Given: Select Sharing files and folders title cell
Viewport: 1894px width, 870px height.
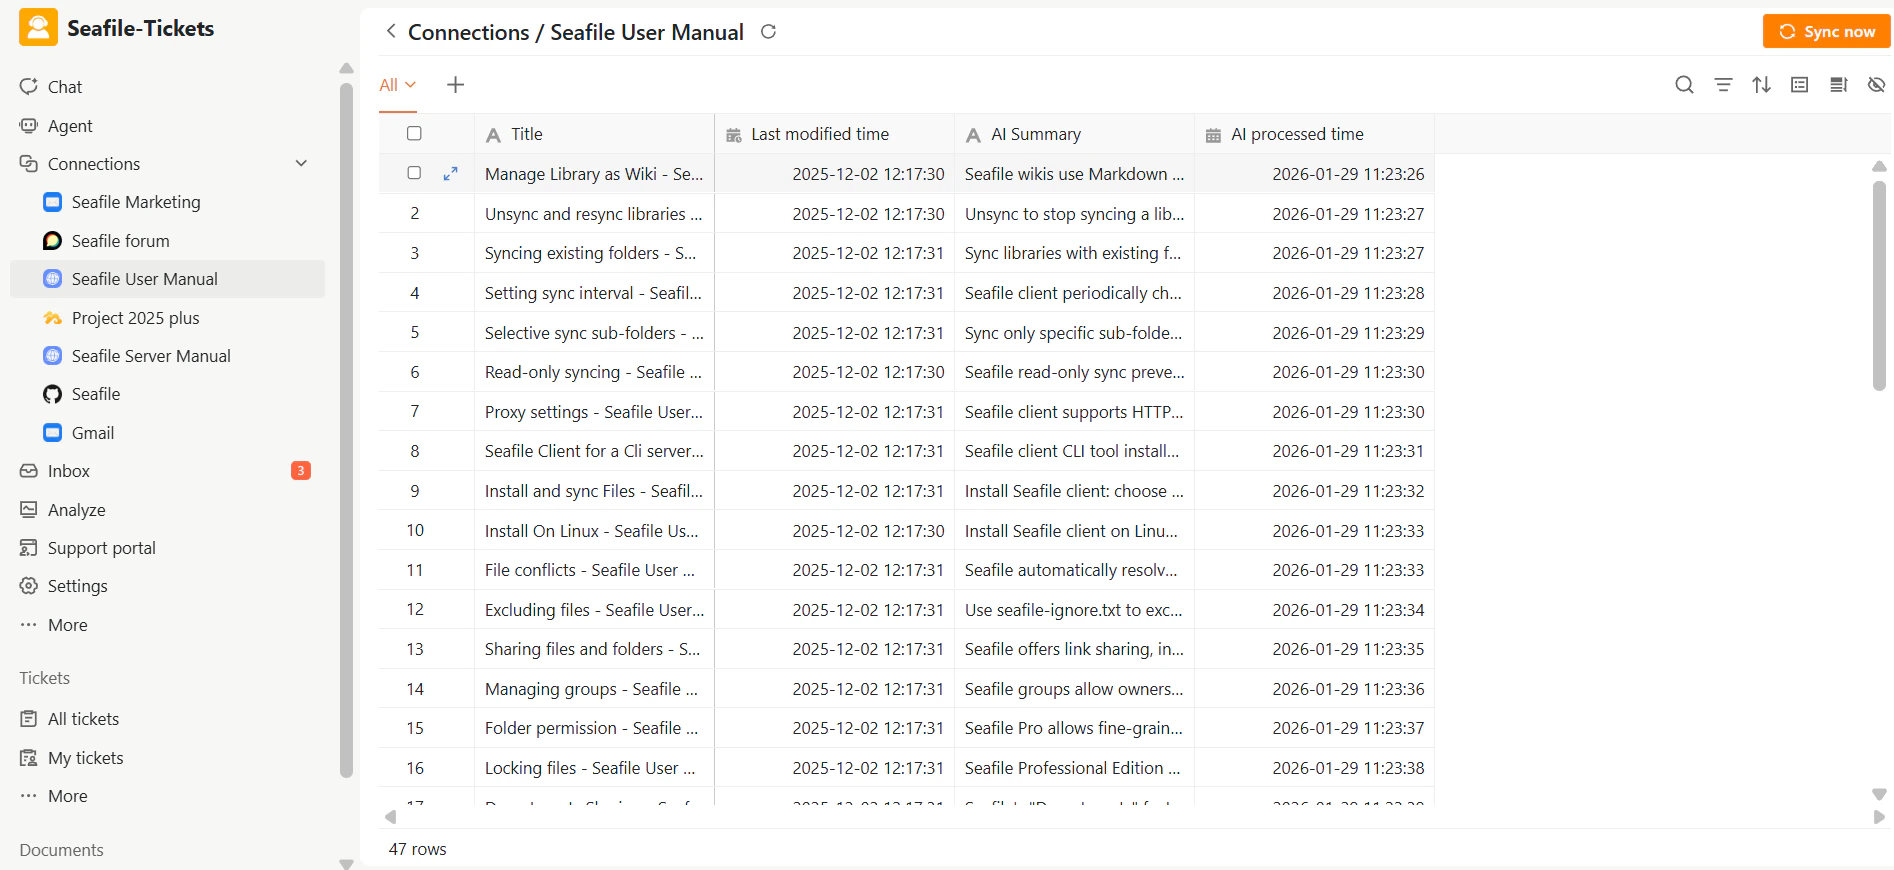Looking at the screenshot, I should point(594,649).
